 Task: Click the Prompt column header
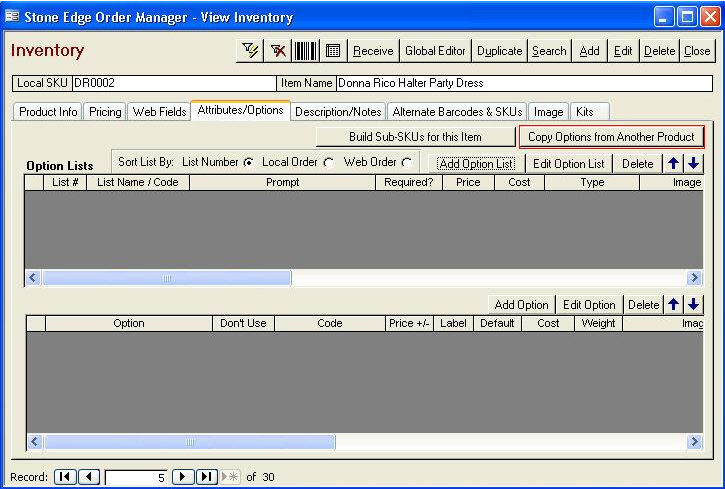[283, 182]
